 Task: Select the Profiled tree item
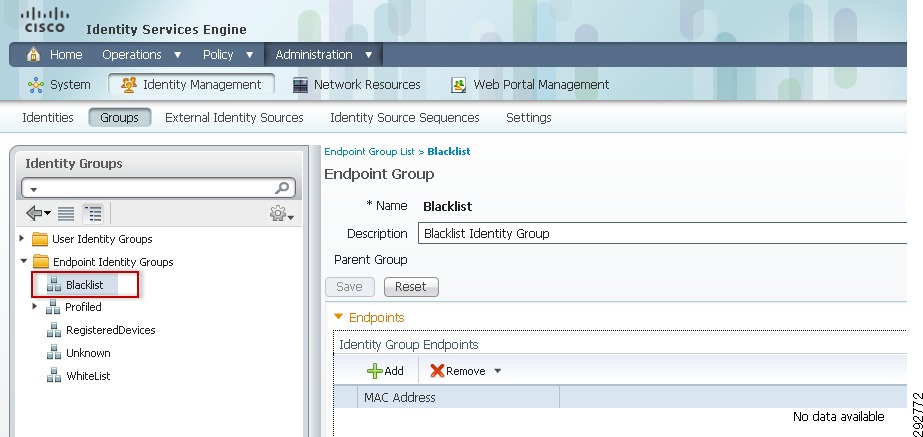click(x=83, y=307)
